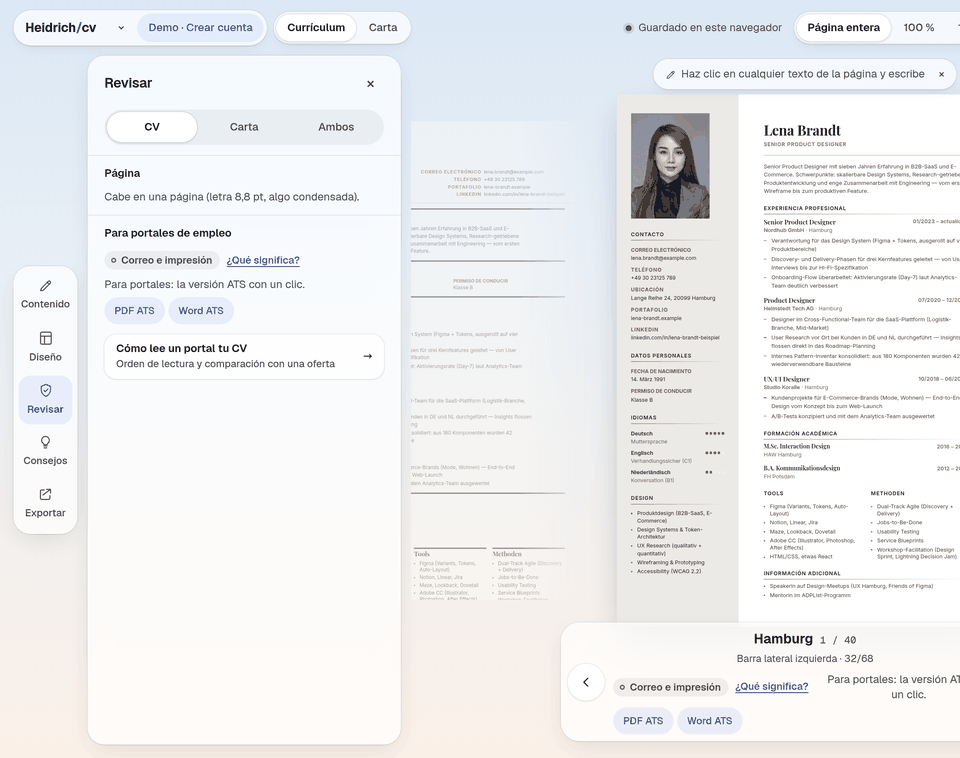Click Englisch language rating dots
The image size is (960, 758).
tap(714, 453)
